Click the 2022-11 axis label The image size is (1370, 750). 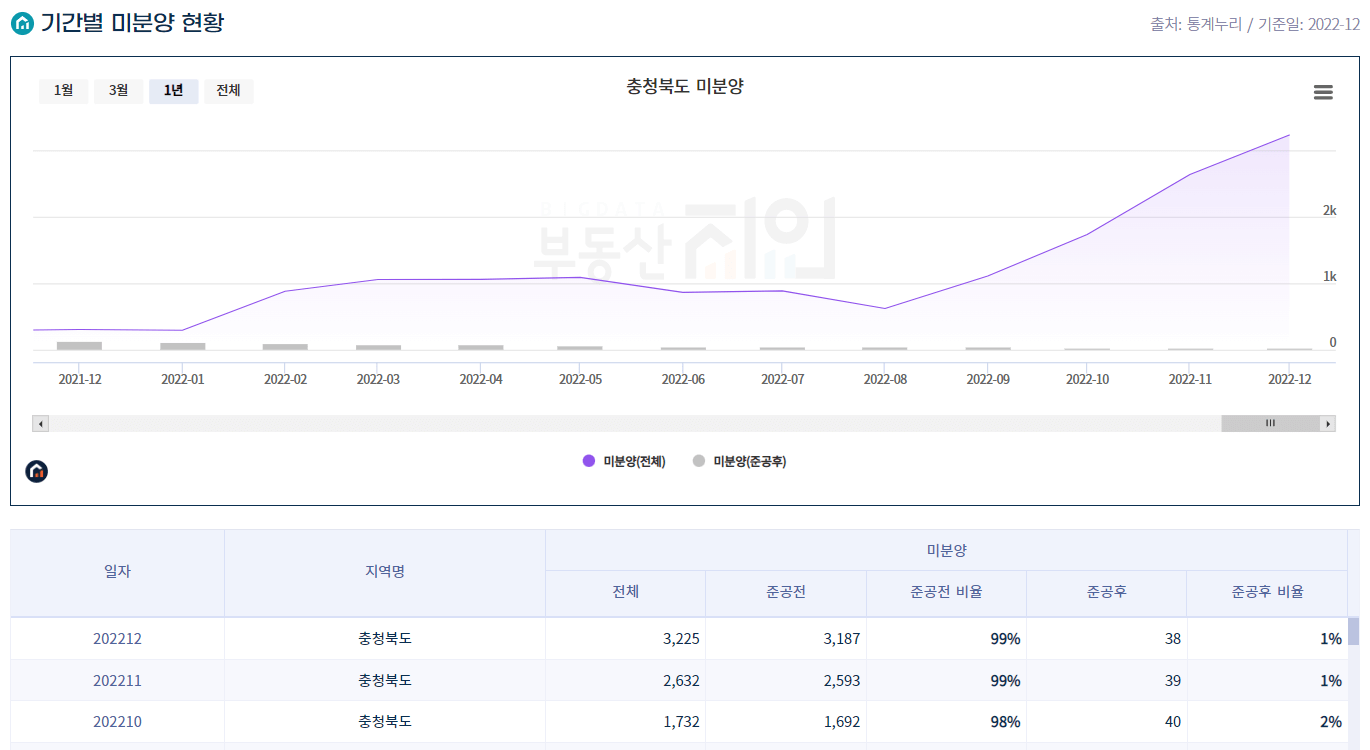[x=1190, y=380]
